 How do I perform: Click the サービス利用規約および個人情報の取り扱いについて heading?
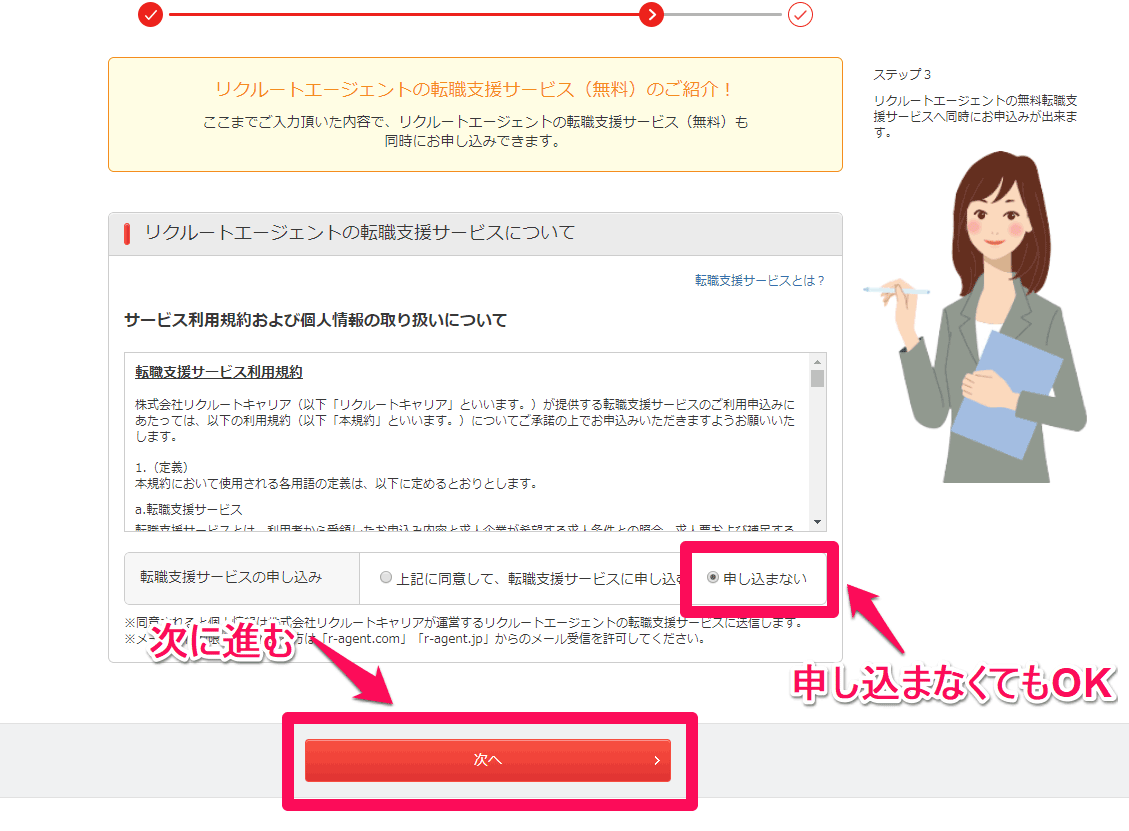click(x=315, y=320)
